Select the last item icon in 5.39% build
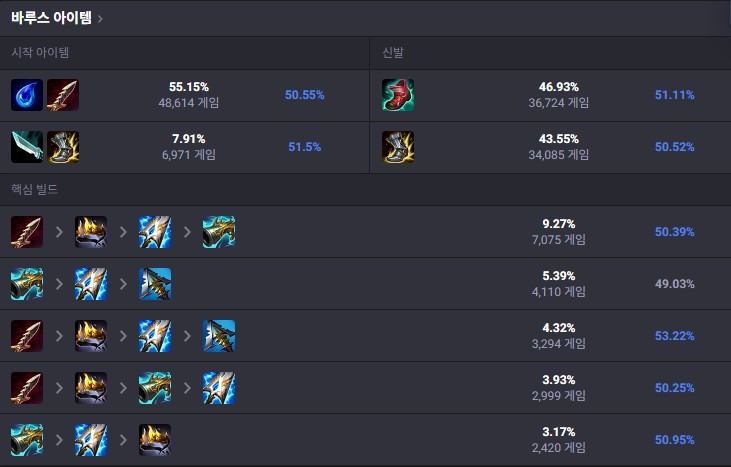This screenshot has height=467, width=731. (x=155, y=284)
